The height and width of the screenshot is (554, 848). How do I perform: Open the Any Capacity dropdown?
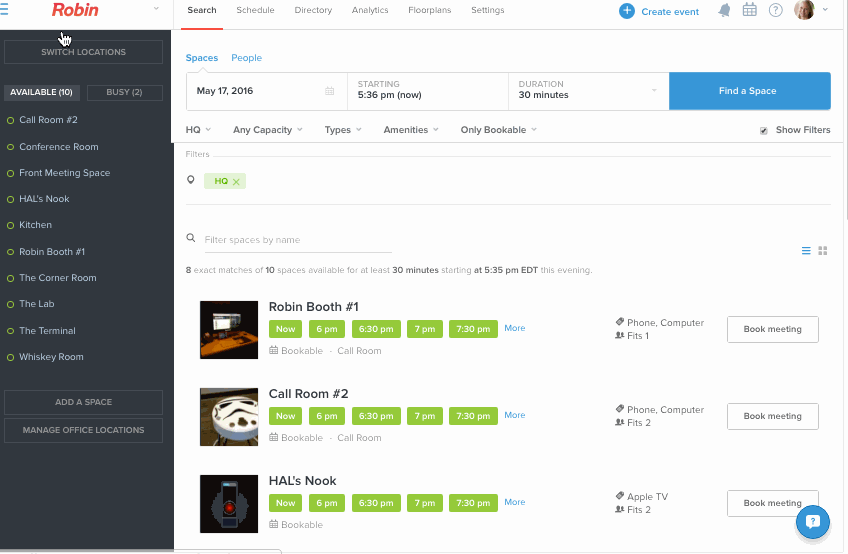pyautogui.click(x=268, y=130)
